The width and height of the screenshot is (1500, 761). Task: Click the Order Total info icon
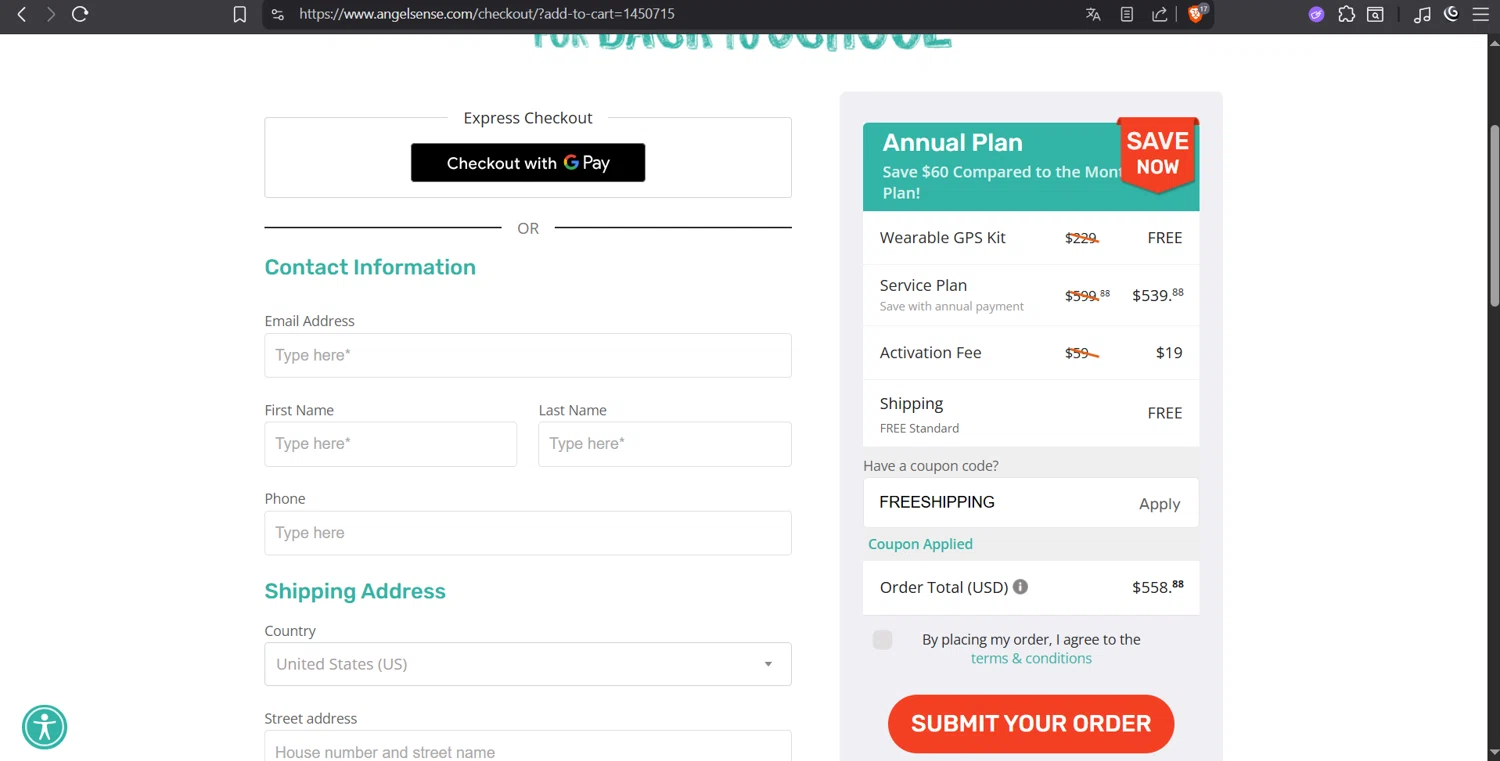click(x=1020, y=587)
